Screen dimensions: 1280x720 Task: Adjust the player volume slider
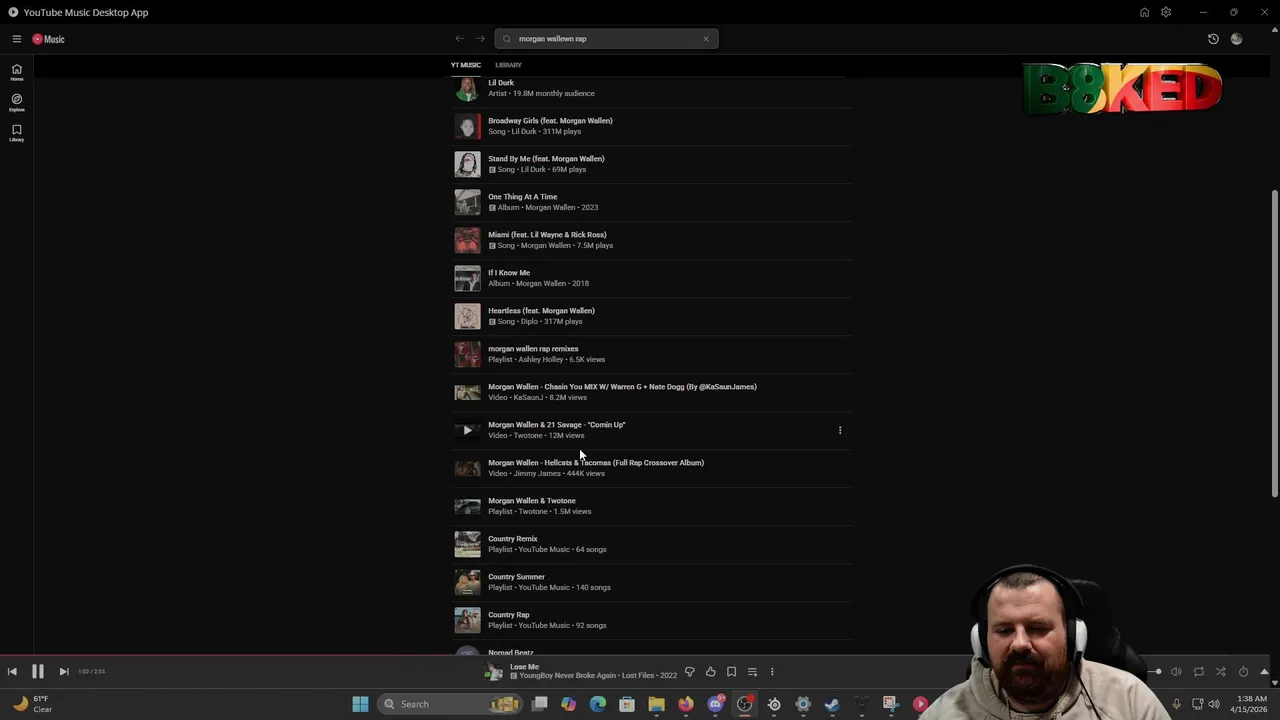click(x=1156, y=672)
